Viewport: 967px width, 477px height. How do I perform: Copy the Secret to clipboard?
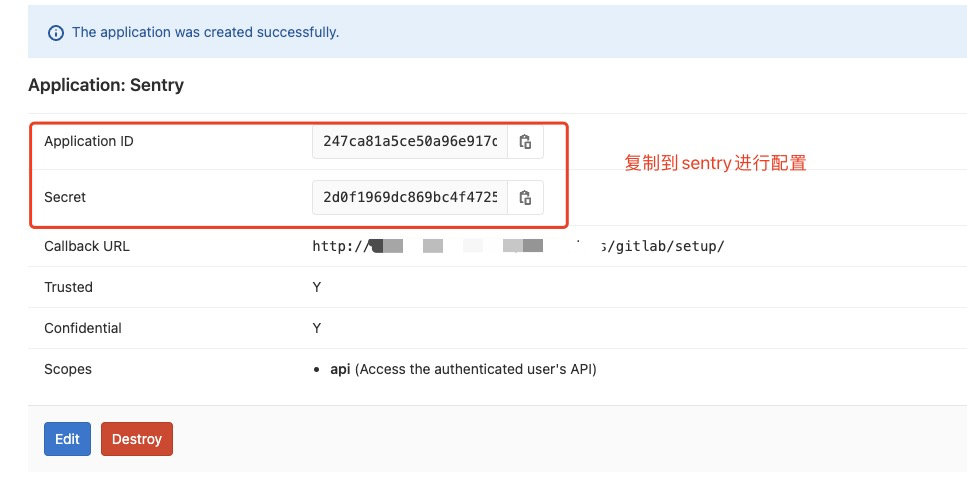point(525,197)
